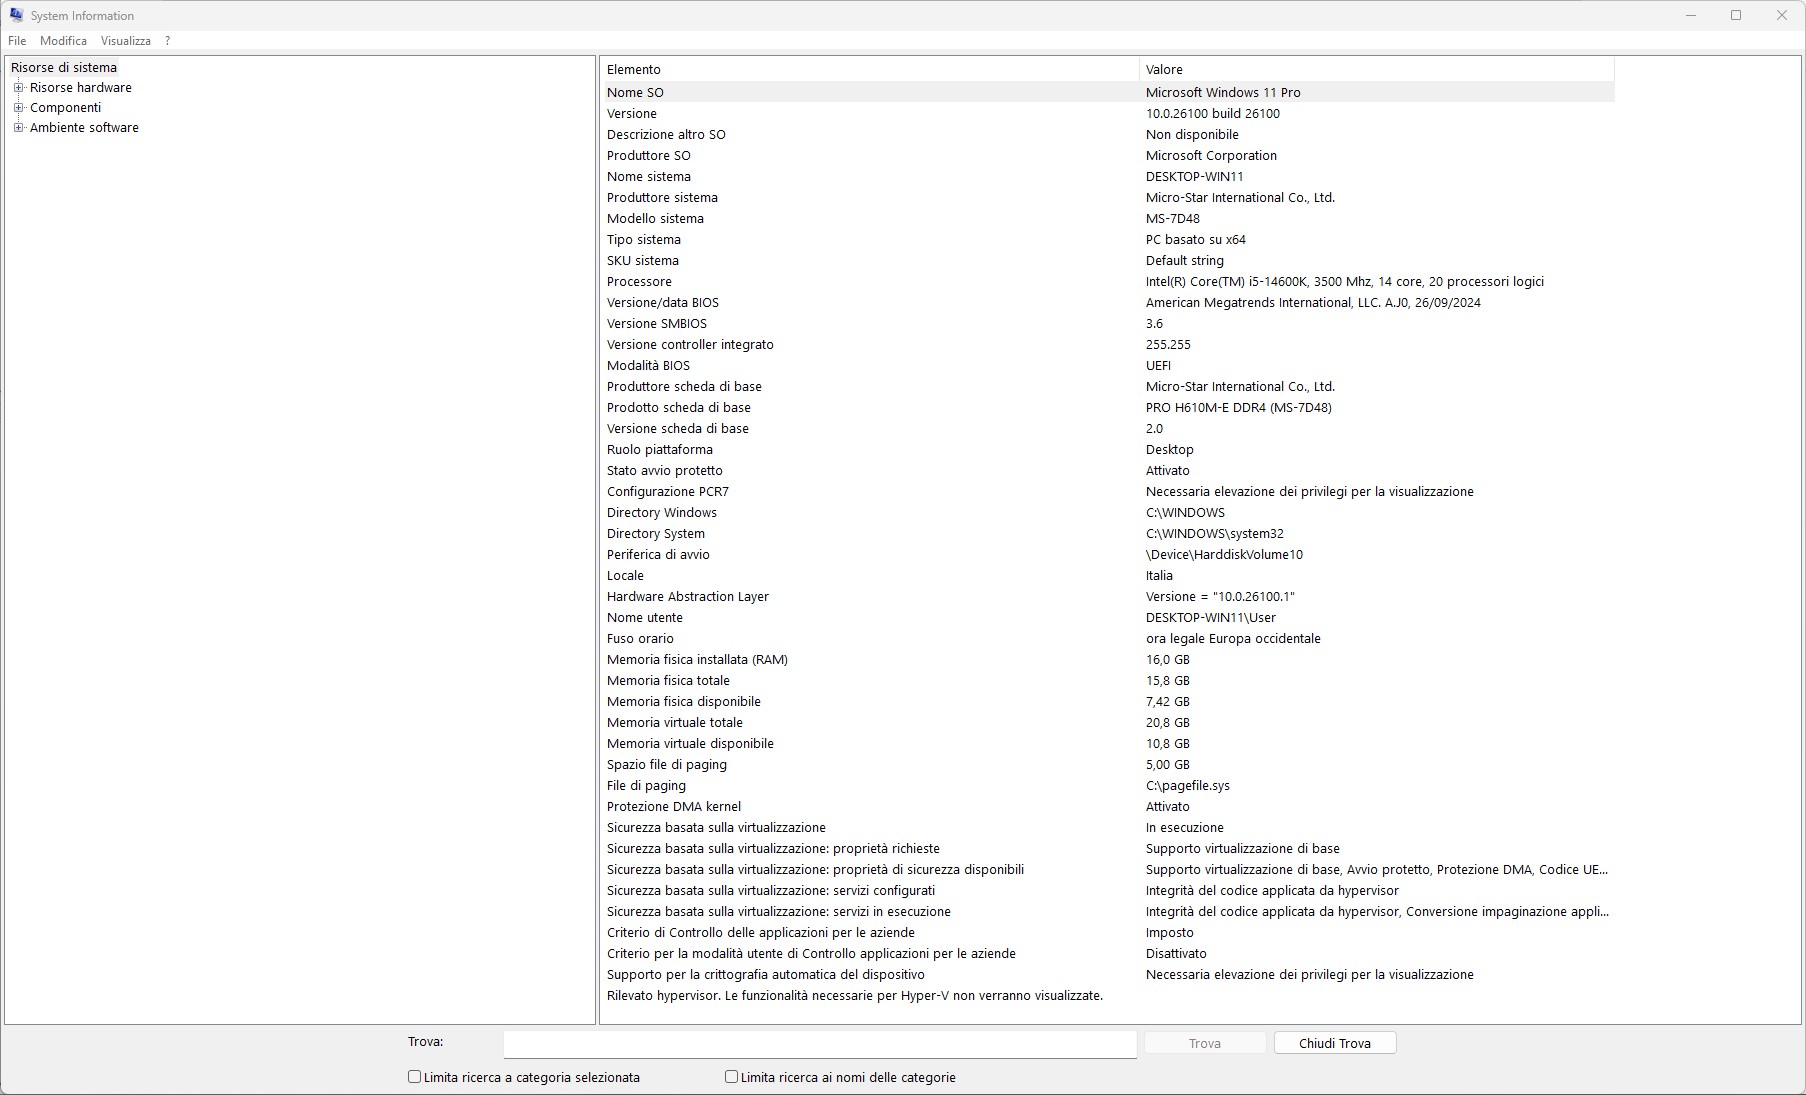
Task: Enable Limita ricerca a categoria selezionata checkbox
Action: [x=414, y=1077]
